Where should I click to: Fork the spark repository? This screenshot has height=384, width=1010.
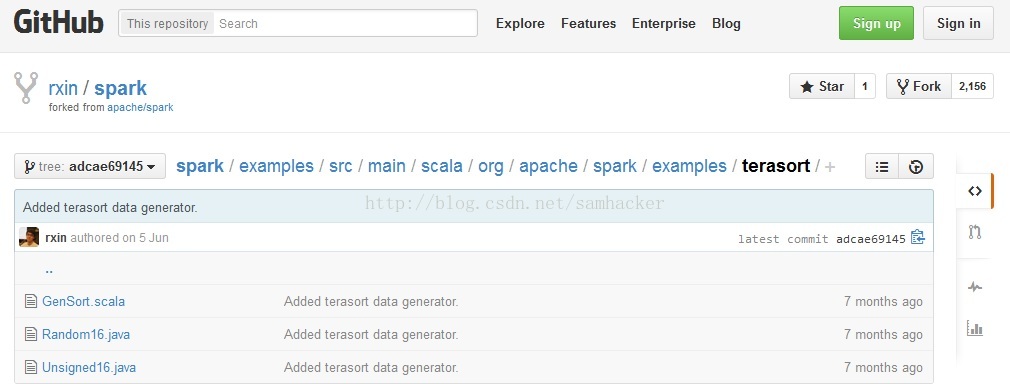[x=919, y=86]
